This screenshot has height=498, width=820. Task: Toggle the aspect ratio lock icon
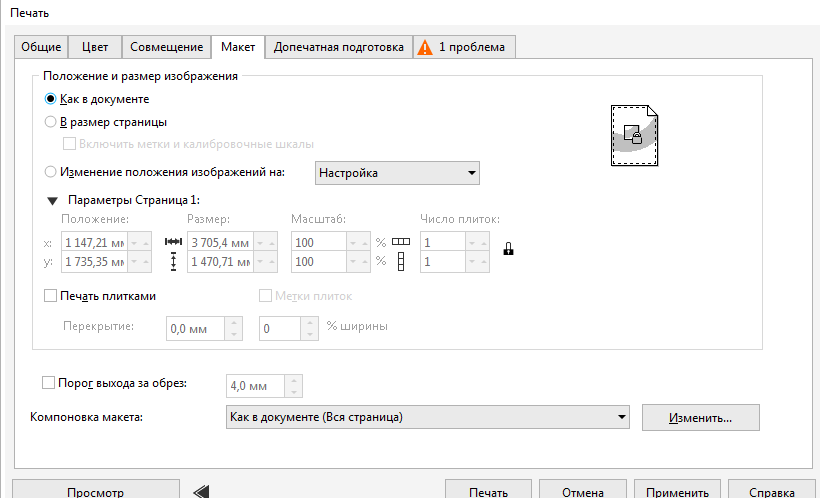pos(508,249)
